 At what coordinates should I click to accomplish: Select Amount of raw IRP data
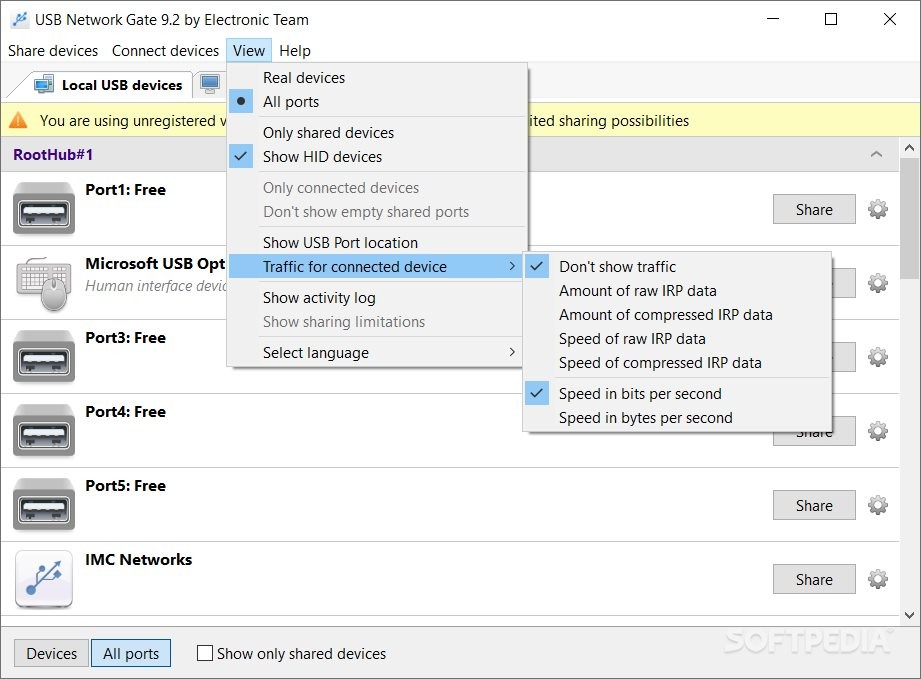click(677, 291)
